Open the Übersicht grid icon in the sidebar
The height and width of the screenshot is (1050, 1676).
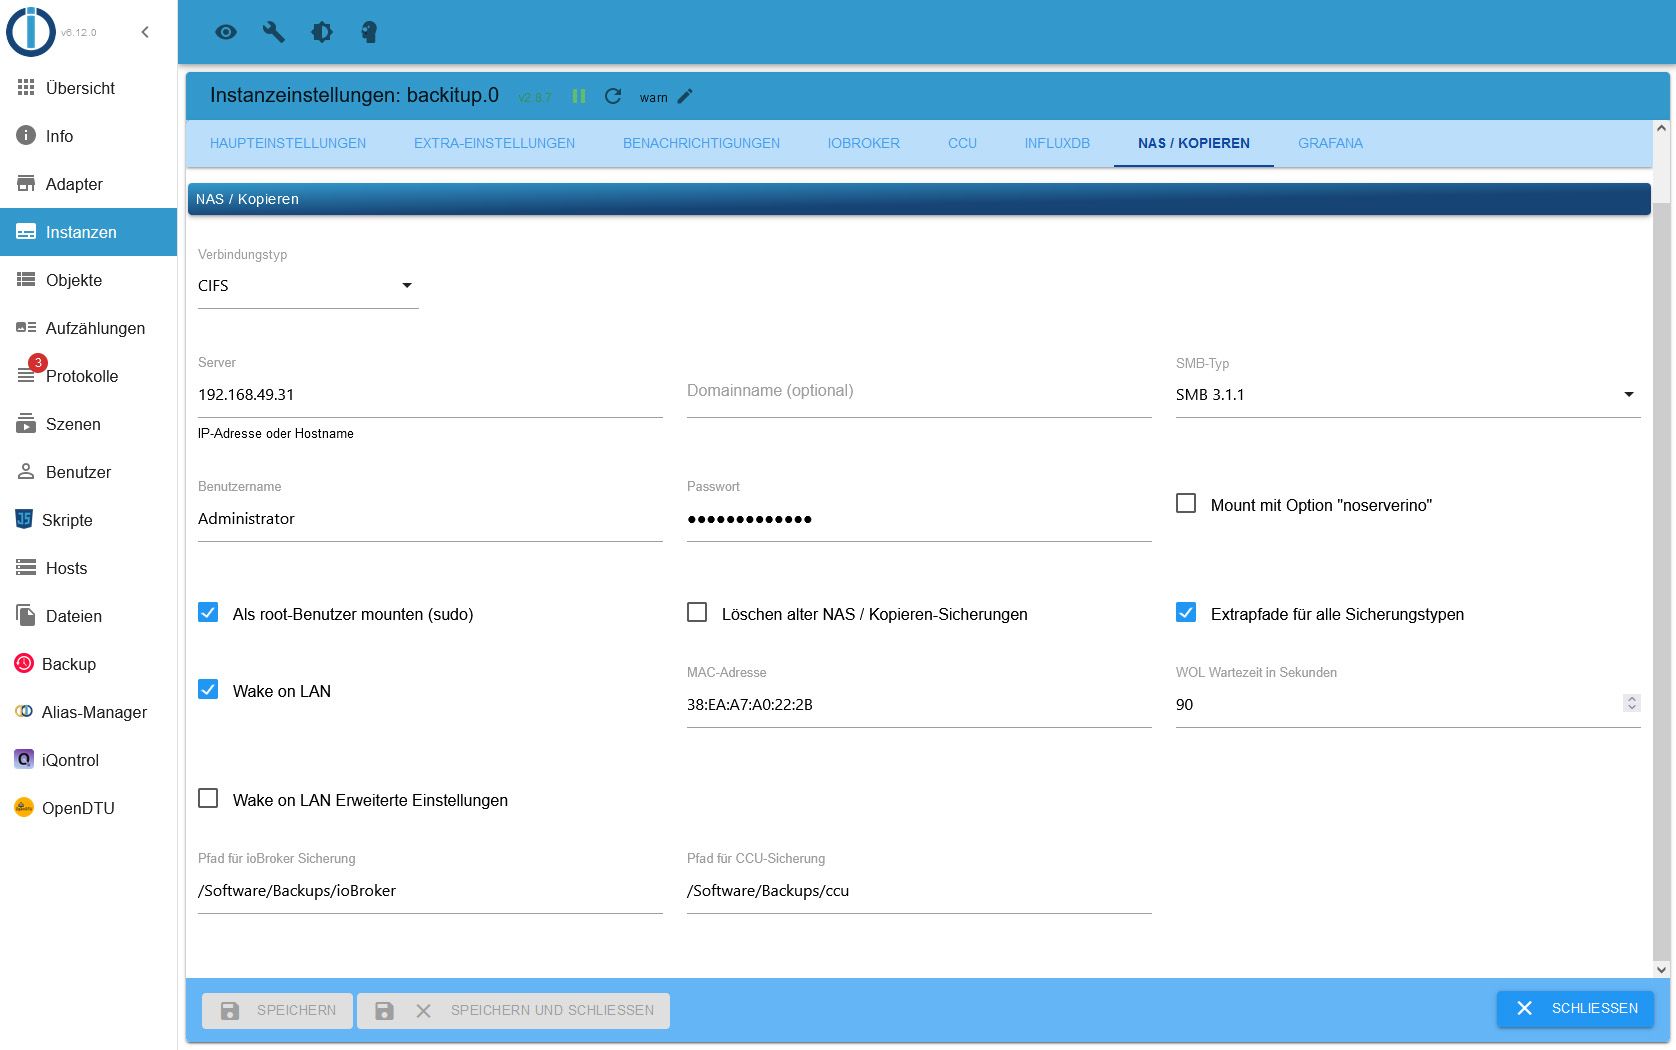pos(26,88)
